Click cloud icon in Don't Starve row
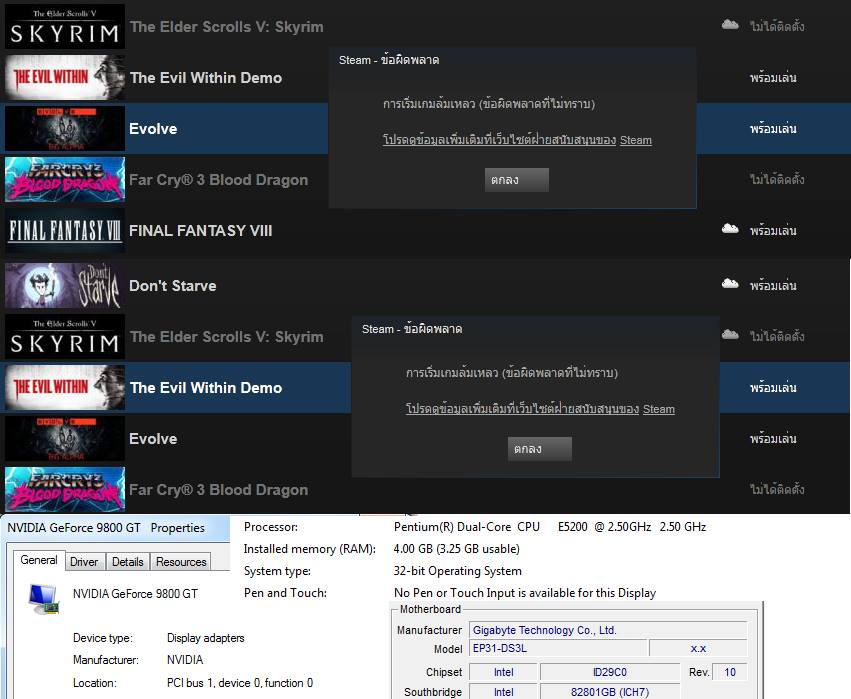 click(x=730, y=283)
